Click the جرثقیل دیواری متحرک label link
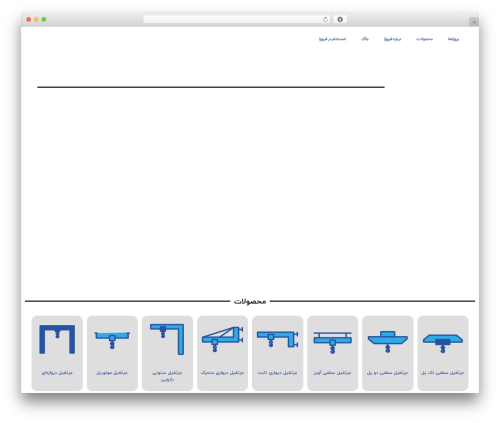500x423 pixels. point(222,373)
